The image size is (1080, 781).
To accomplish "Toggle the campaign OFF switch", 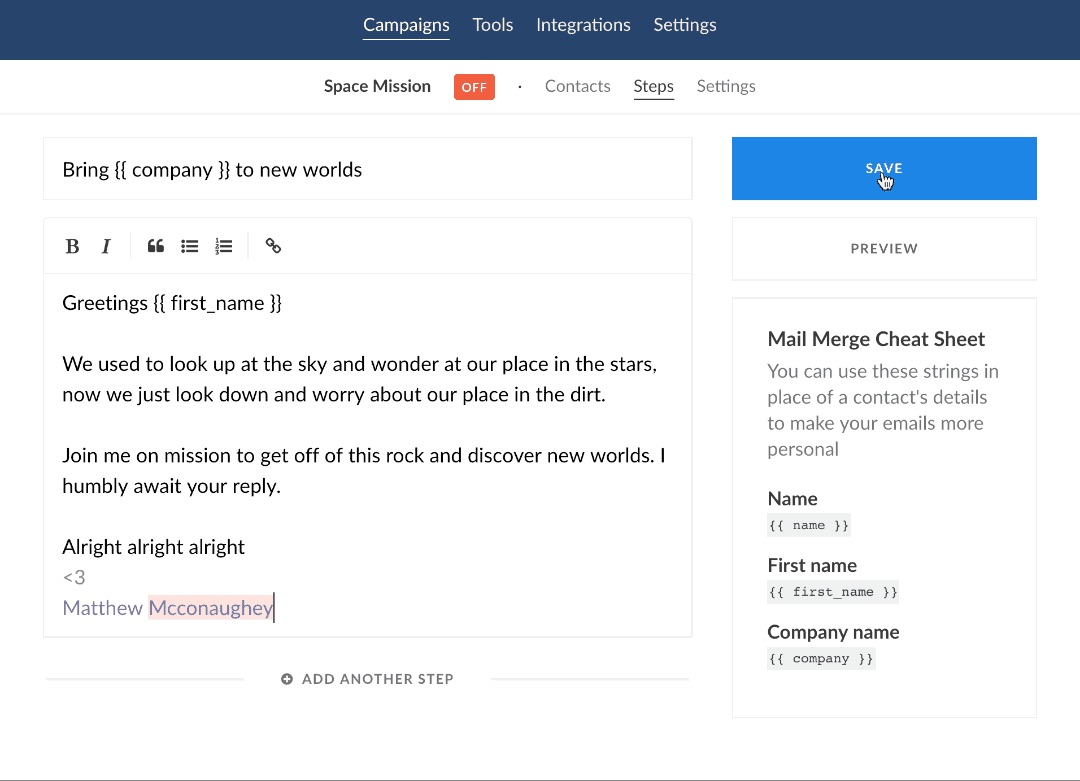I will point(474,87).
